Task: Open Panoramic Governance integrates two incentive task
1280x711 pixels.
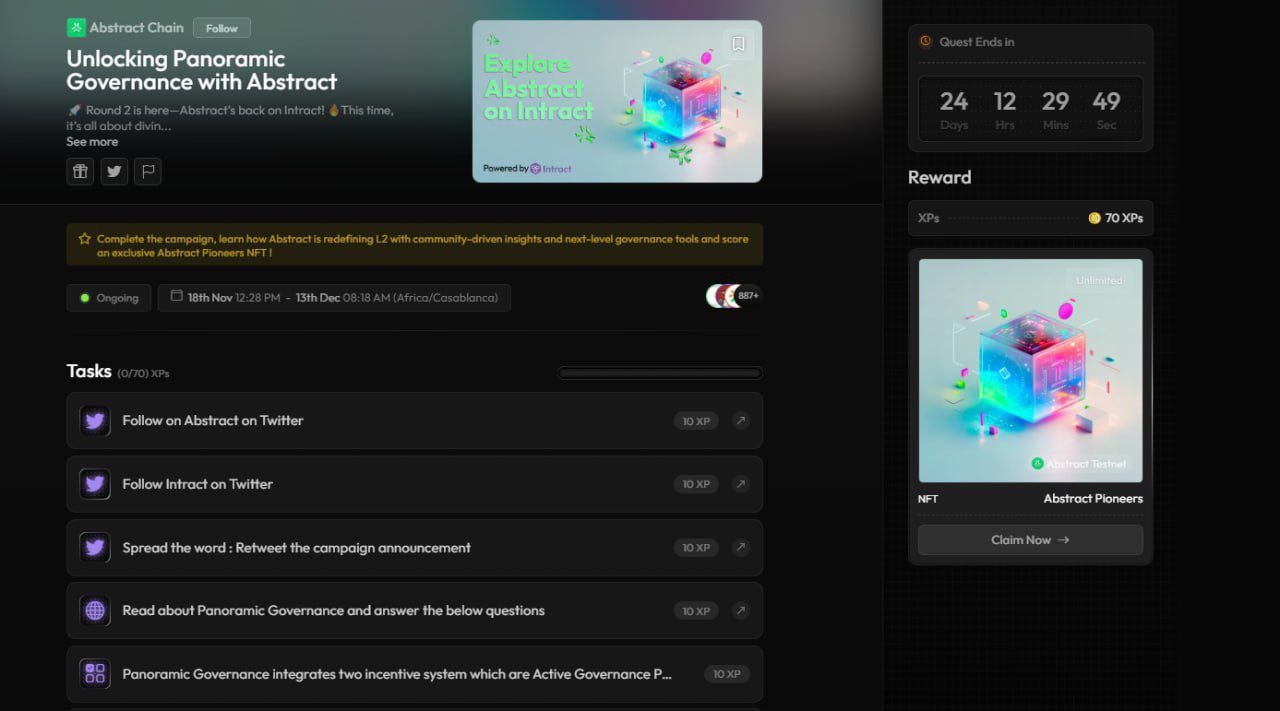Action: tap(414, 674)
